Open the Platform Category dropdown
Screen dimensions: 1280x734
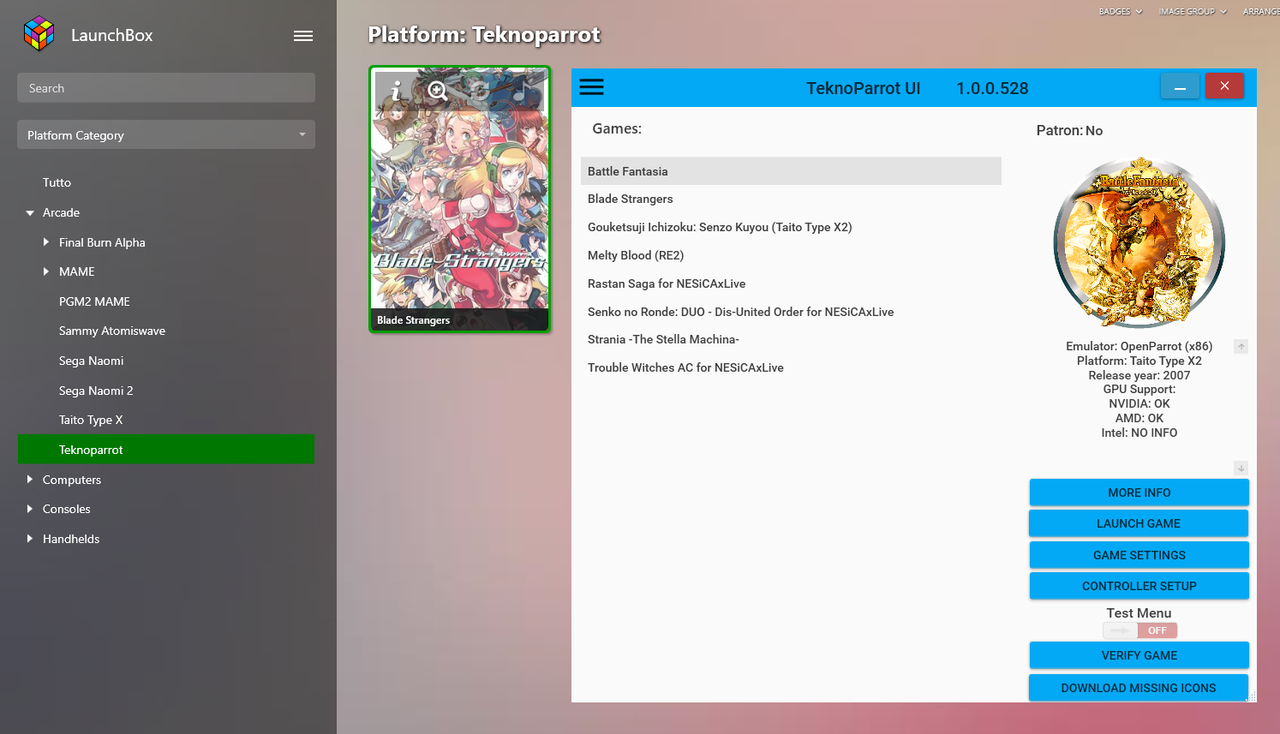[x=166, y=135]
